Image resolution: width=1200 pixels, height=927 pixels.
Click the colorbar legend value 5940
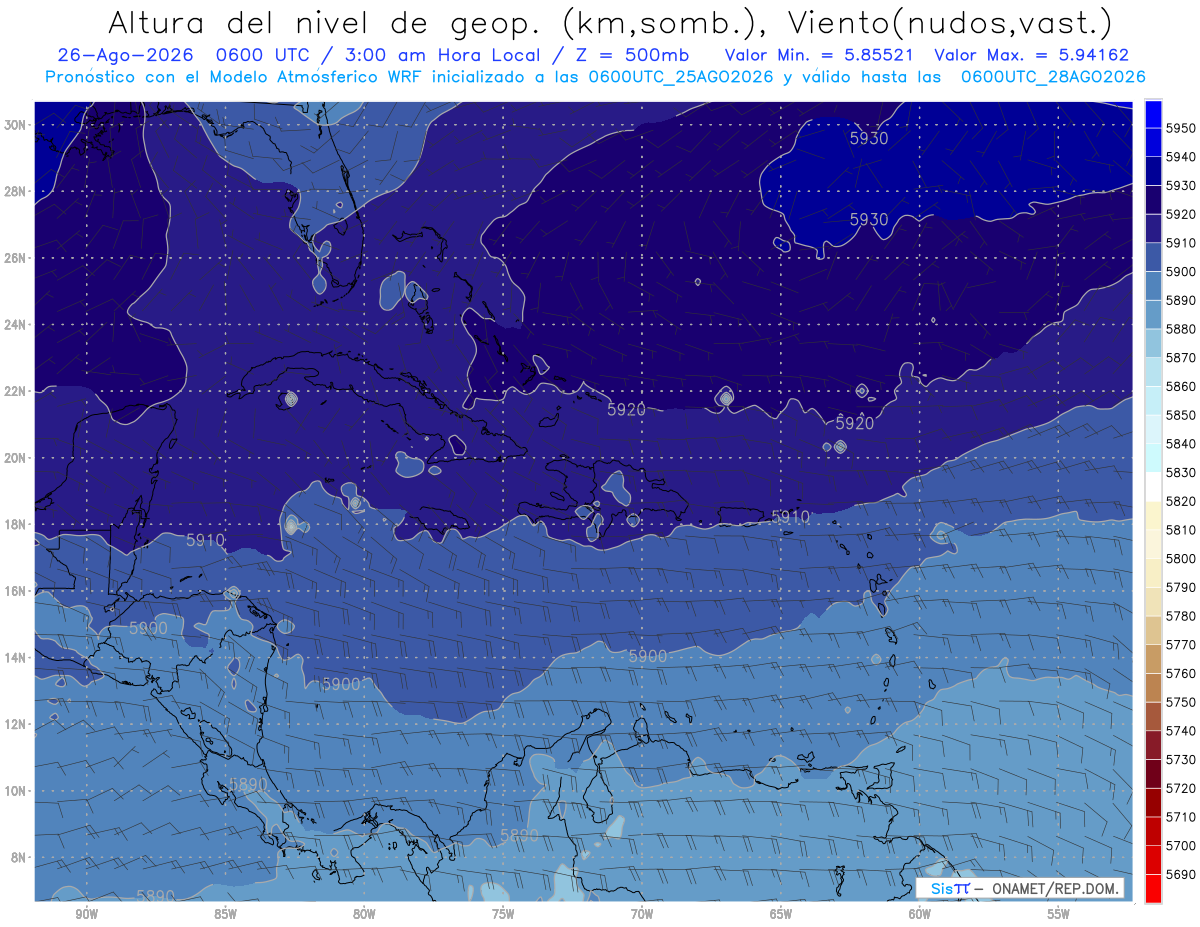click(1181, 157)
